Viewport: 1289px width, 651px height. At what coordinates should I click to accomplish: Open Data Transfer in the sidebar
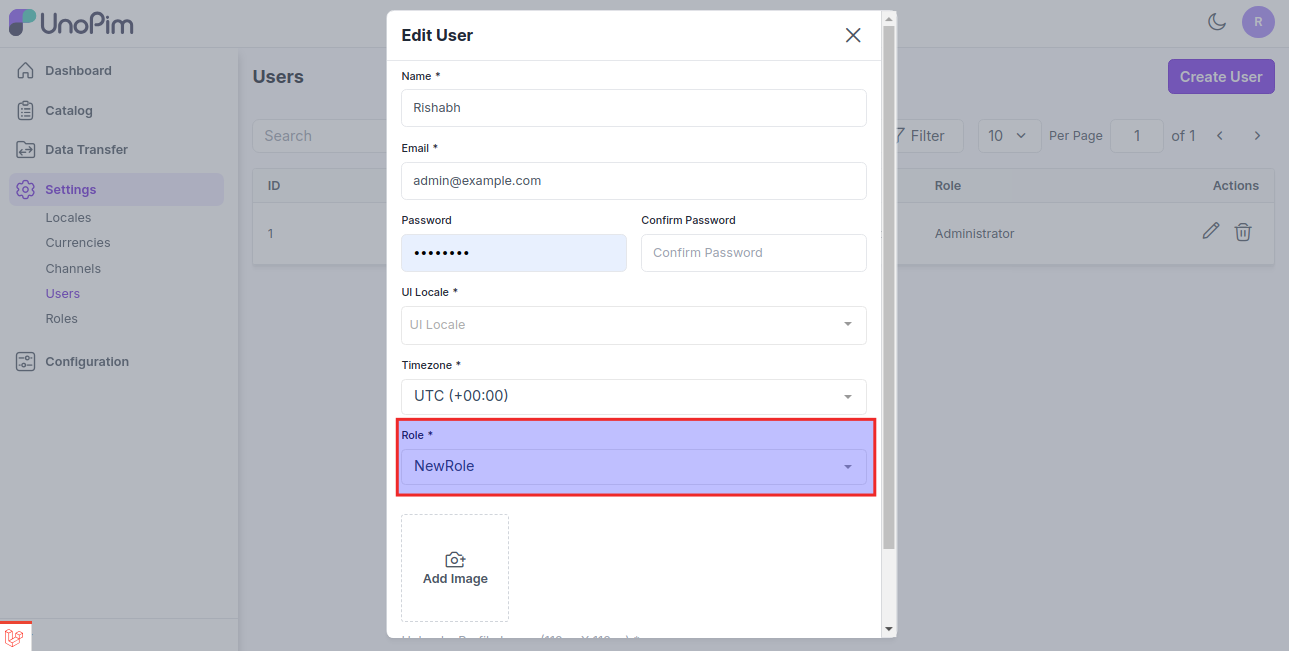[x=86, y=150]
